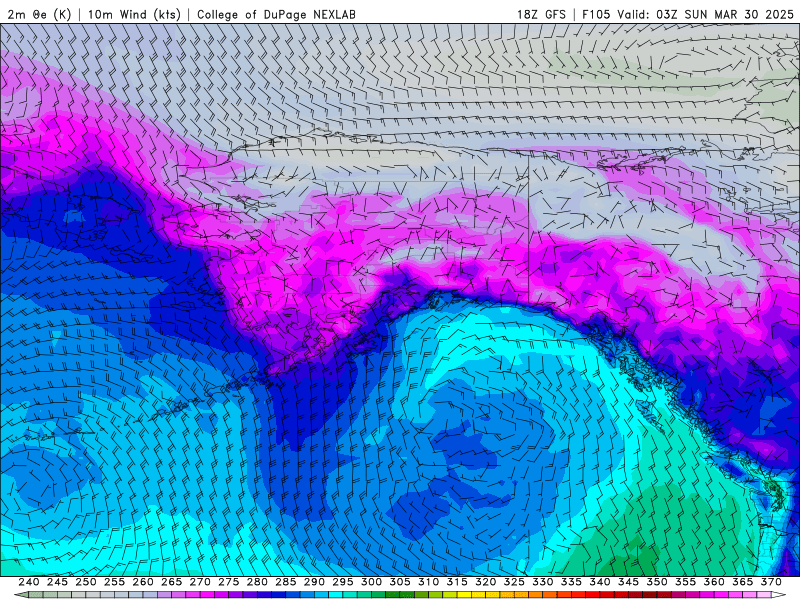Click the 260 color scale label

point(143,582)
